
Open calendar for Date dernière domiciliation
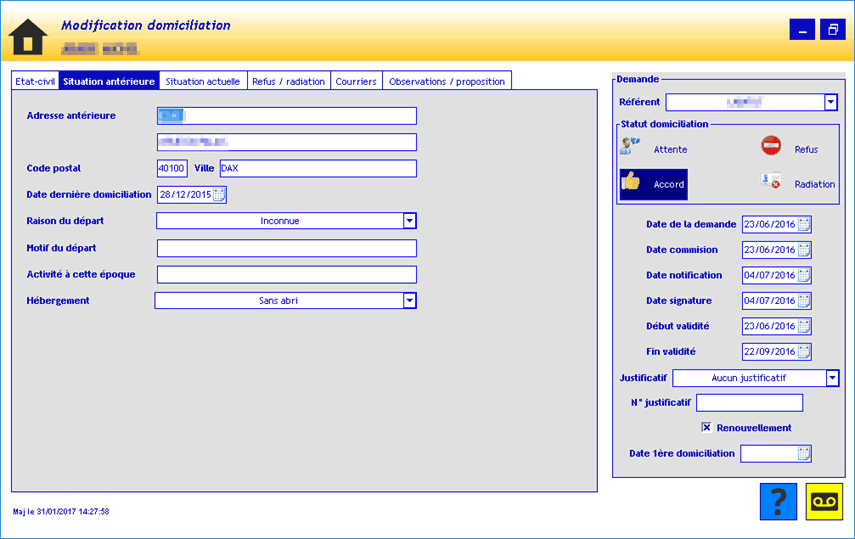click(x=220, y=195)
